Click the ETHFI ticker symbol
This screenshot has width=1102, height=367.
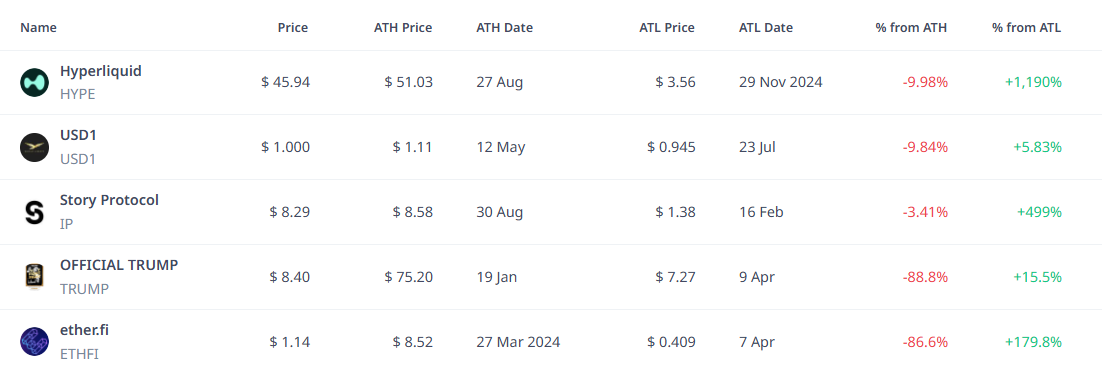pos(79,353)
